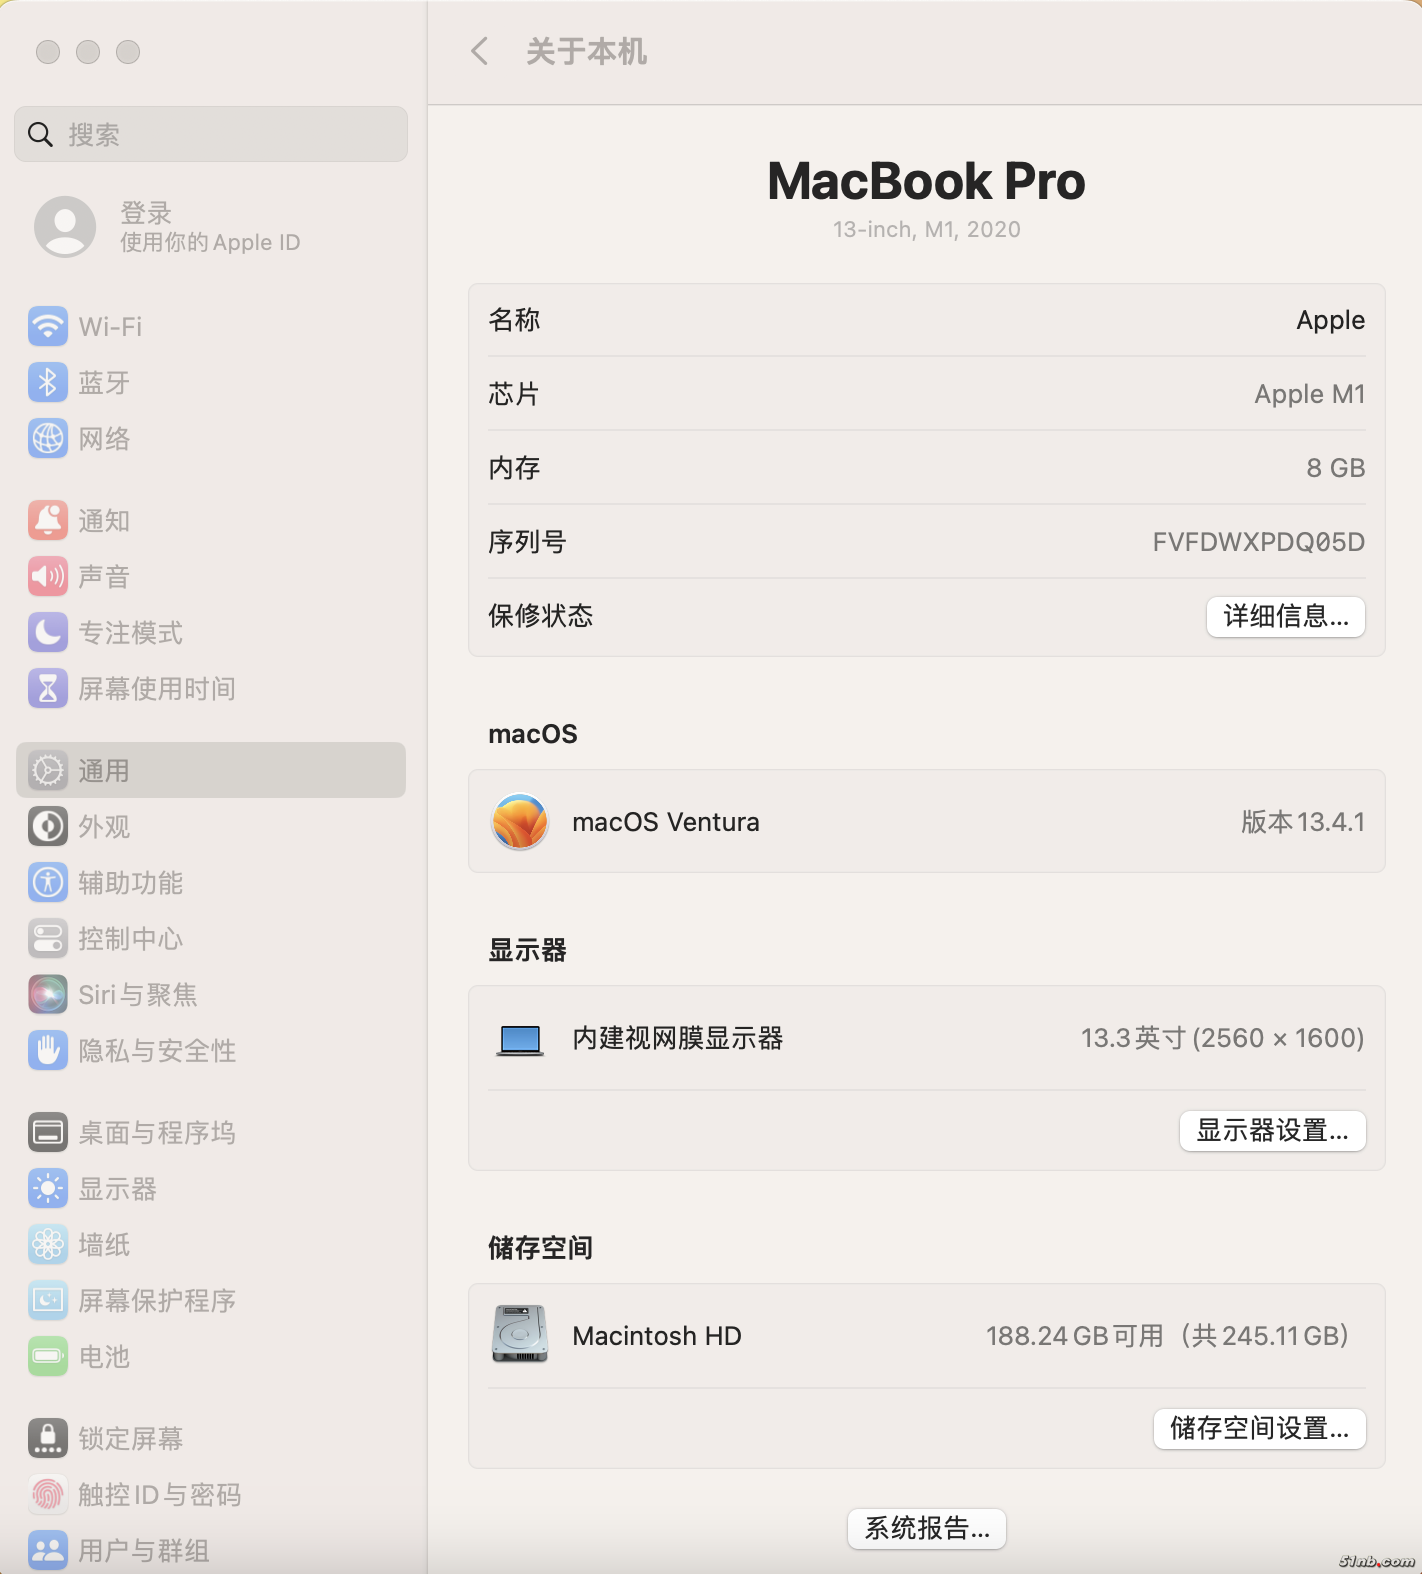Open Focus mode (专注模式) moon icon
Screen dimensions: 1422x1574
[x=48, y=632]
